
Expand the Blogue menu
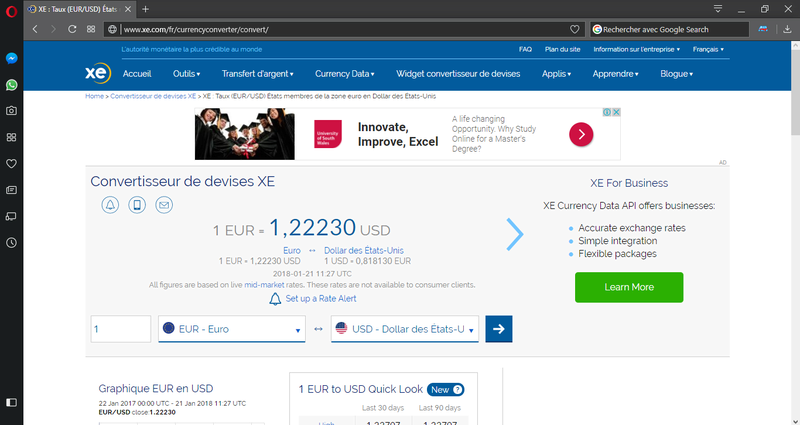point(677,74)
